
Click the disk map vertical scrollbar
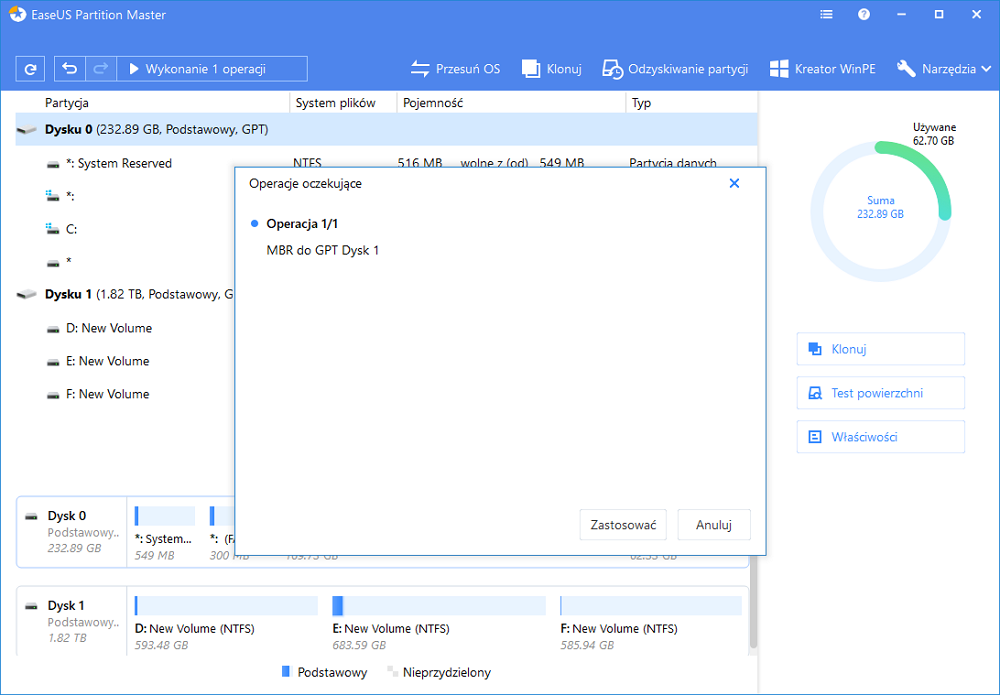pyautogui.click(x=753, y=603)
